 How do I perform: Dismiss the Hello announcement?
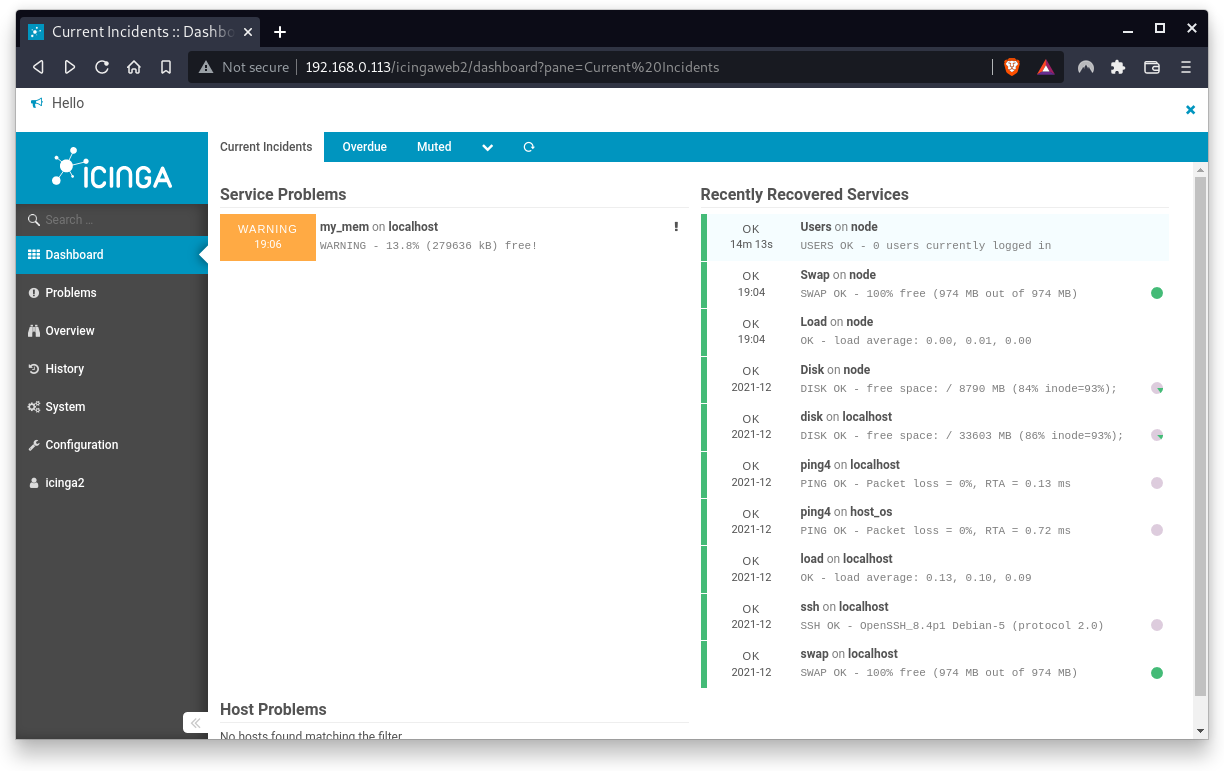pyautogui.click(x=1190, y=110)
